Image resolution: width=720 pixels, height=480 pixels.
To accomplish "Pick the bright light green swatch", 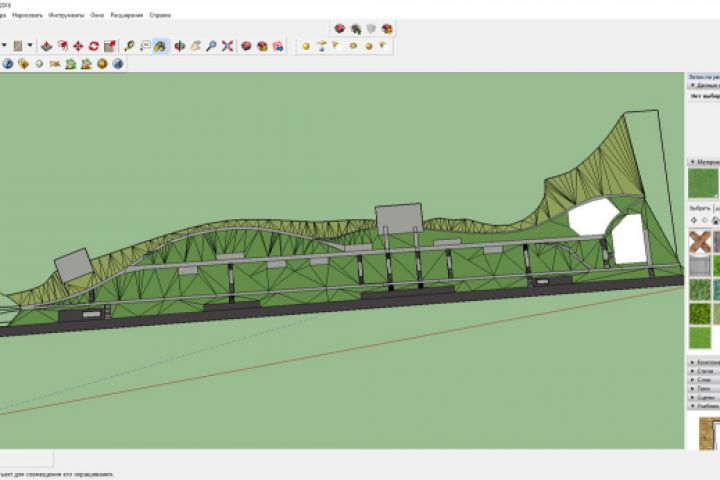I will click(x=700, y=337).
